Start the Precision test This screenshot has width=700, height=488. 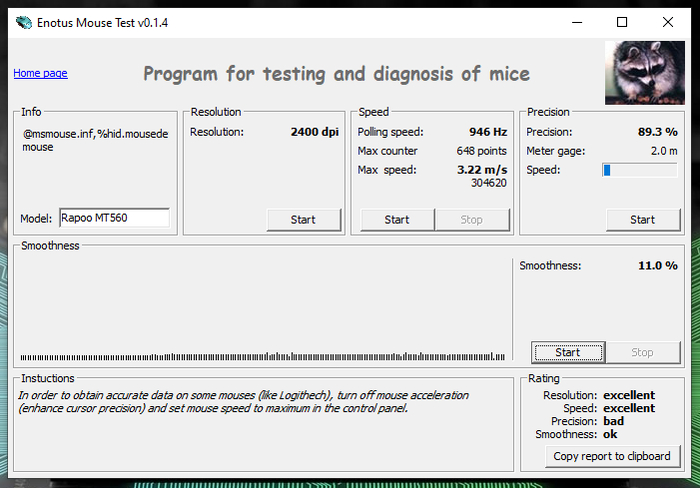[642, 219]
